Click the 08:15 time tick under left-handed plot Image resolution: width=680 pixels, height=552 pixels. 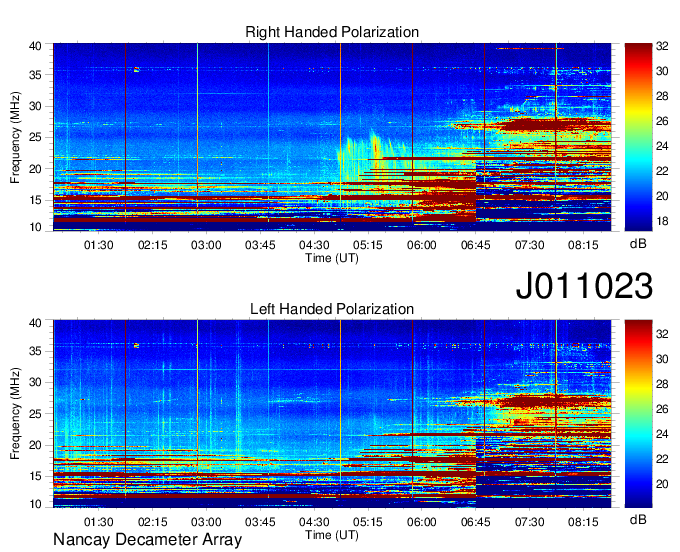click(x=583, y=522)
